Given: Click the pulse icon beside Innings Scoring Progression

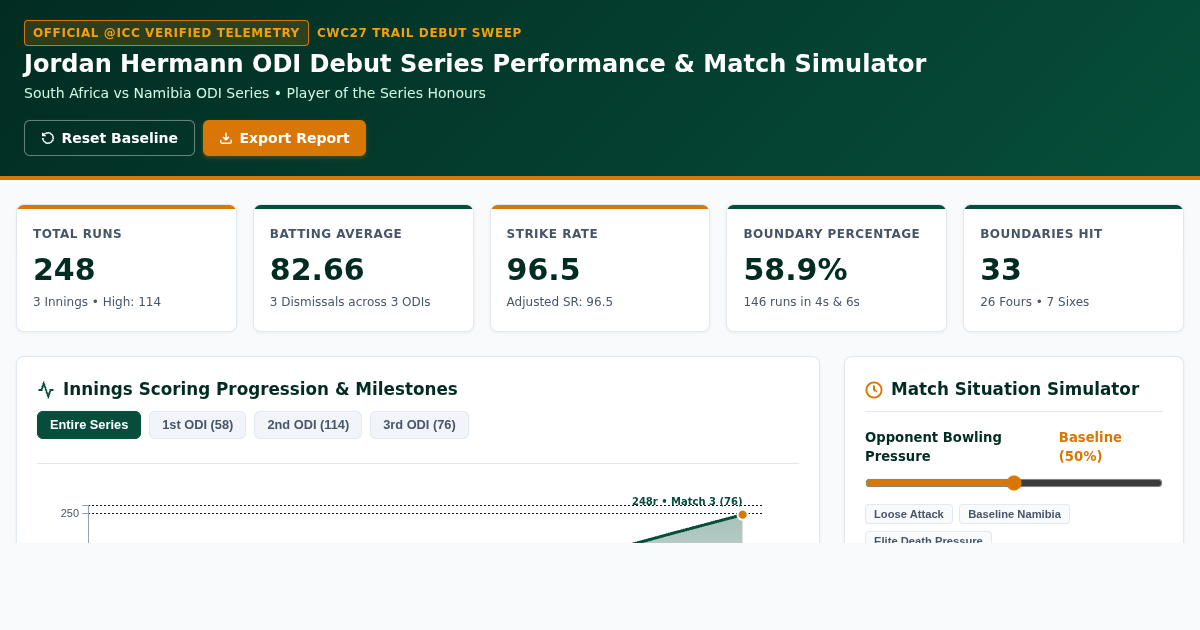Looking at the screenshot, I should [x=46, y=390].
